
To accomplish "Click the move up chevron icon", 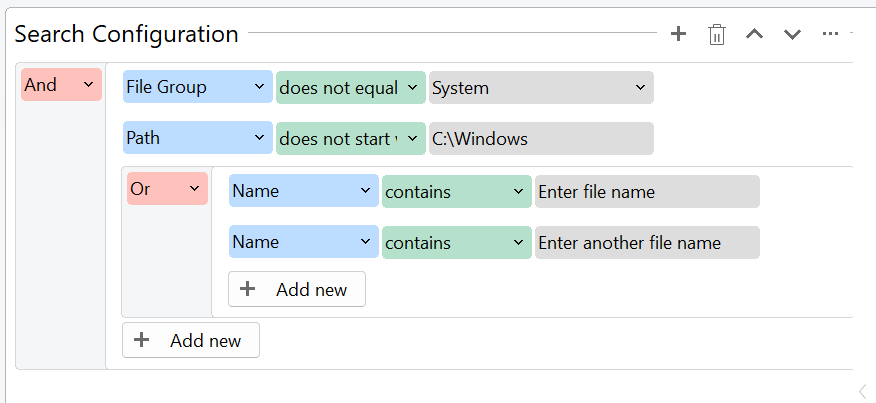I will coord(755,35).
